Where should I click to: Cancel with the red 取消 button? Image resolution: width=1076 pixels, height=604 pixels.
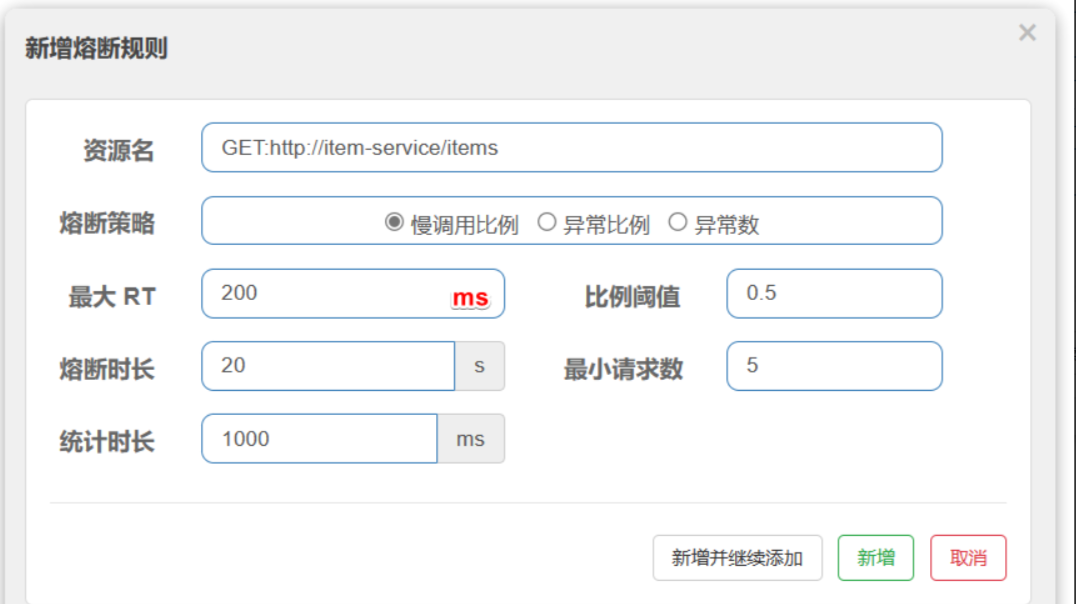(967, 558)
